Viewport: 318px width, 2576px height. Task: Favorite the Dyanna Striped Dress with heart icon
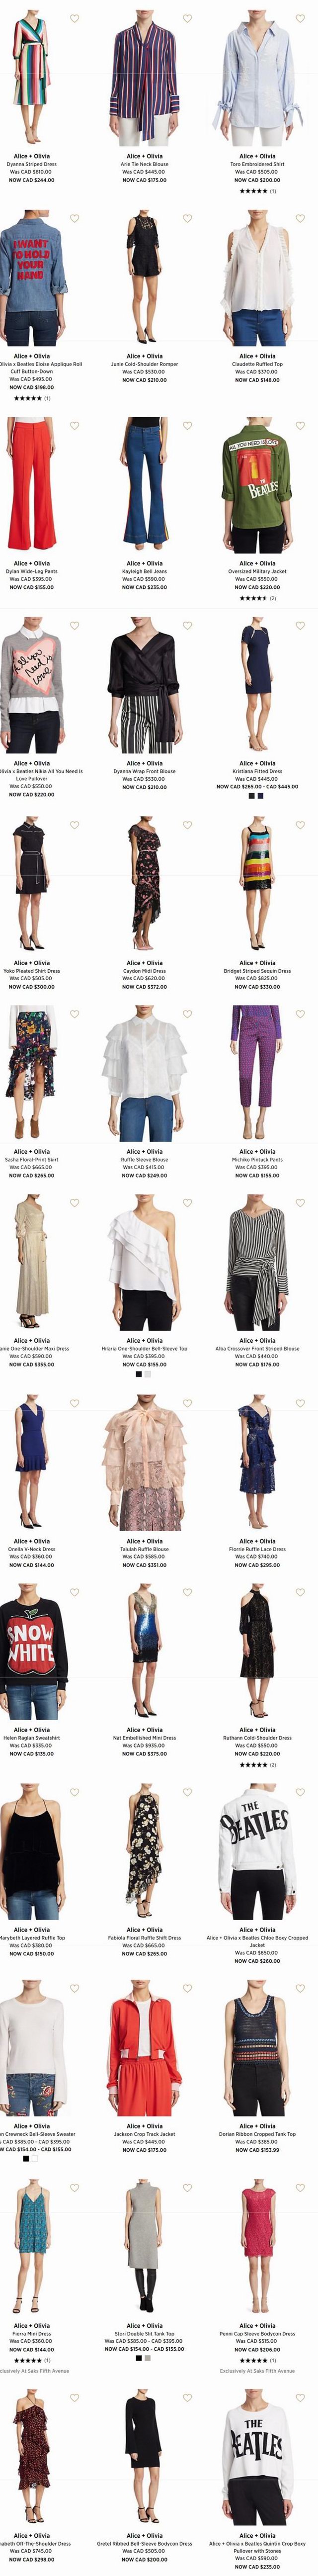pyautogui.click(x=74, y=19)
